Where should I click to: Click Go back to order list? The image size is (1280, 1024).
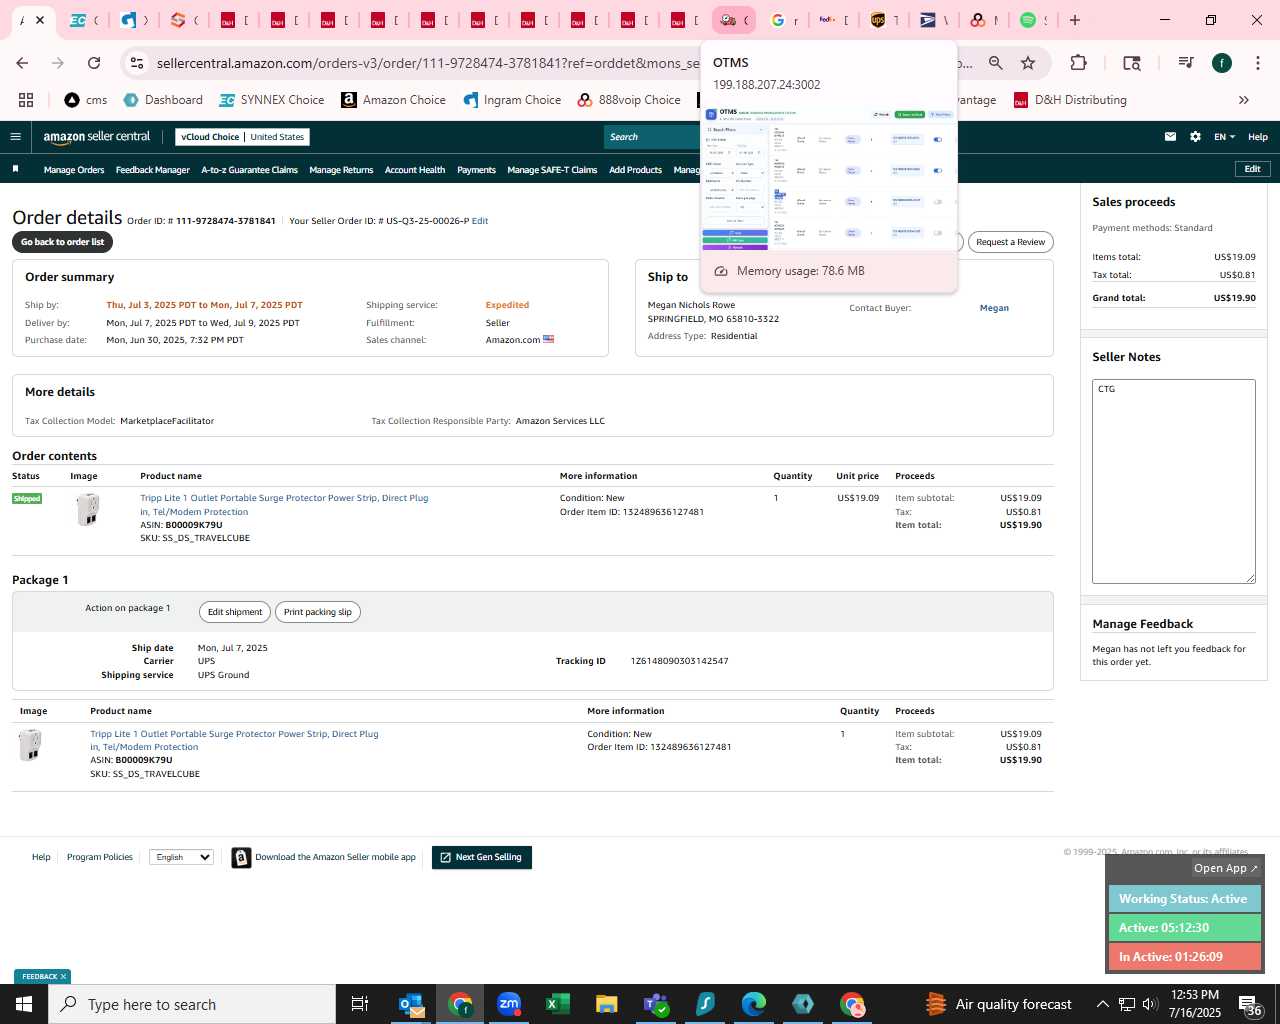tap(63, 242)
